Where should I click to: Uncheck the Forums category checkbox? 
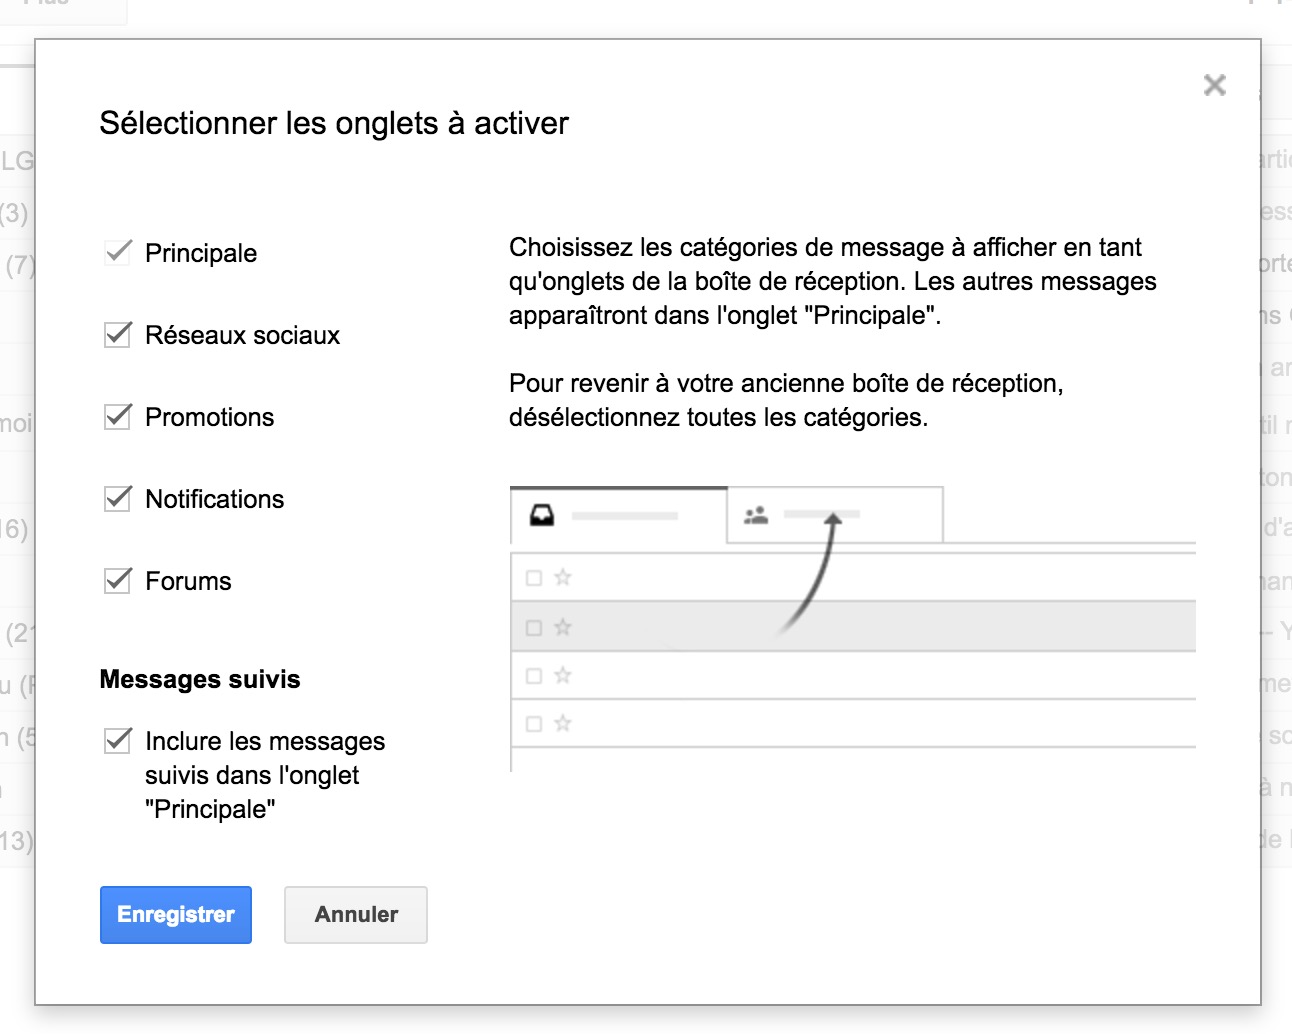[118, 580]
